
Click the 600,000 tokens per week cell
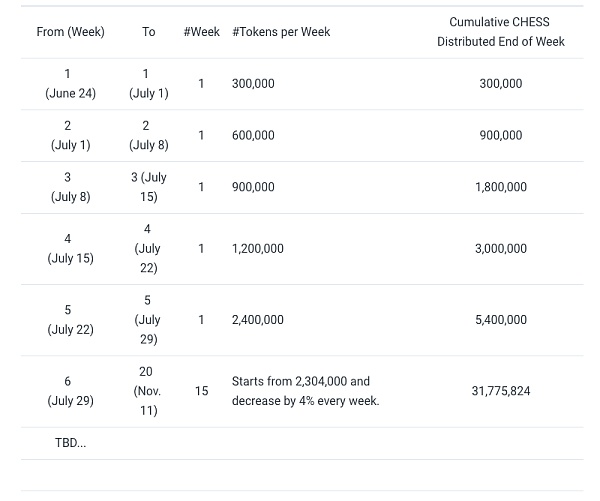(253, 135)
